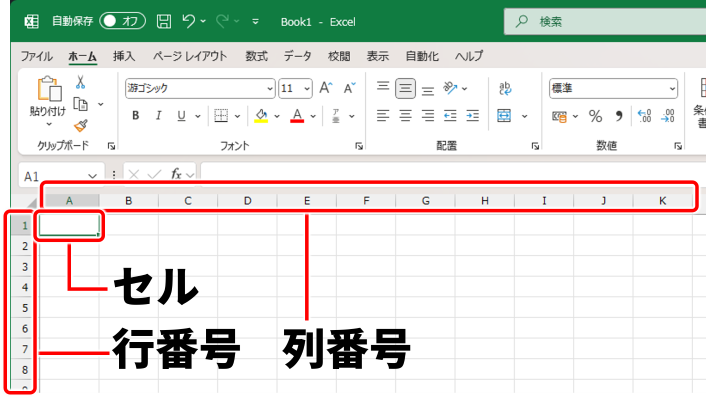Open the Copy options dropdown arrow

(101, 104)
